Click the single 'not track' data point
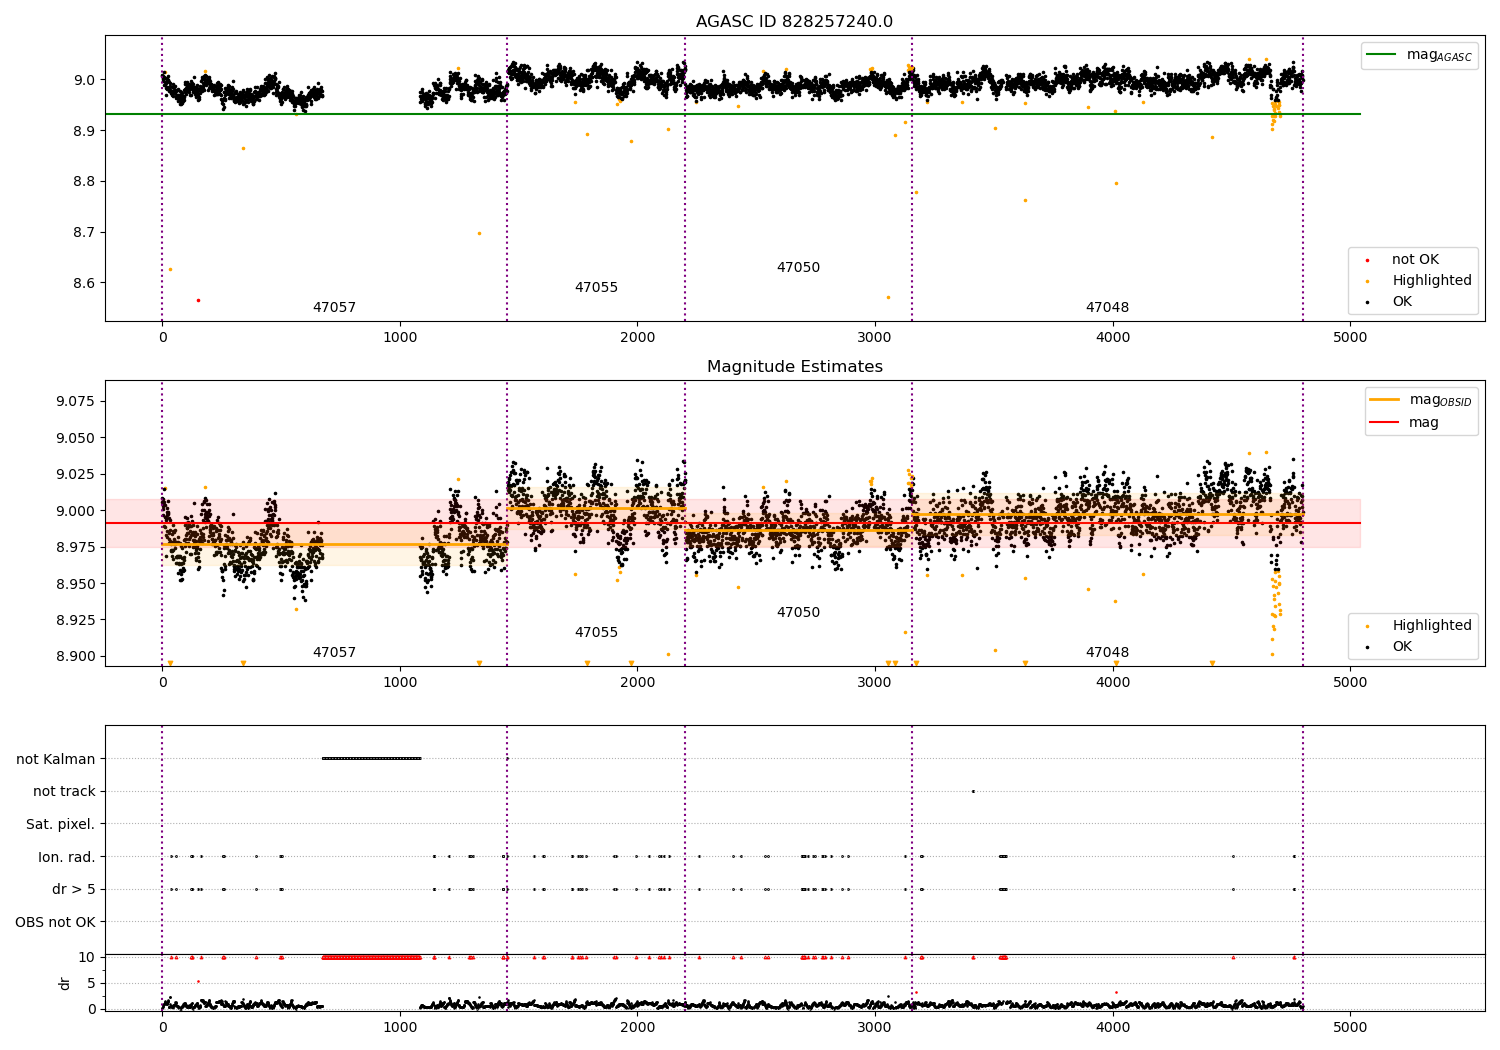The height and width of the screenshot is (1050, 1500). click(973, 791)
